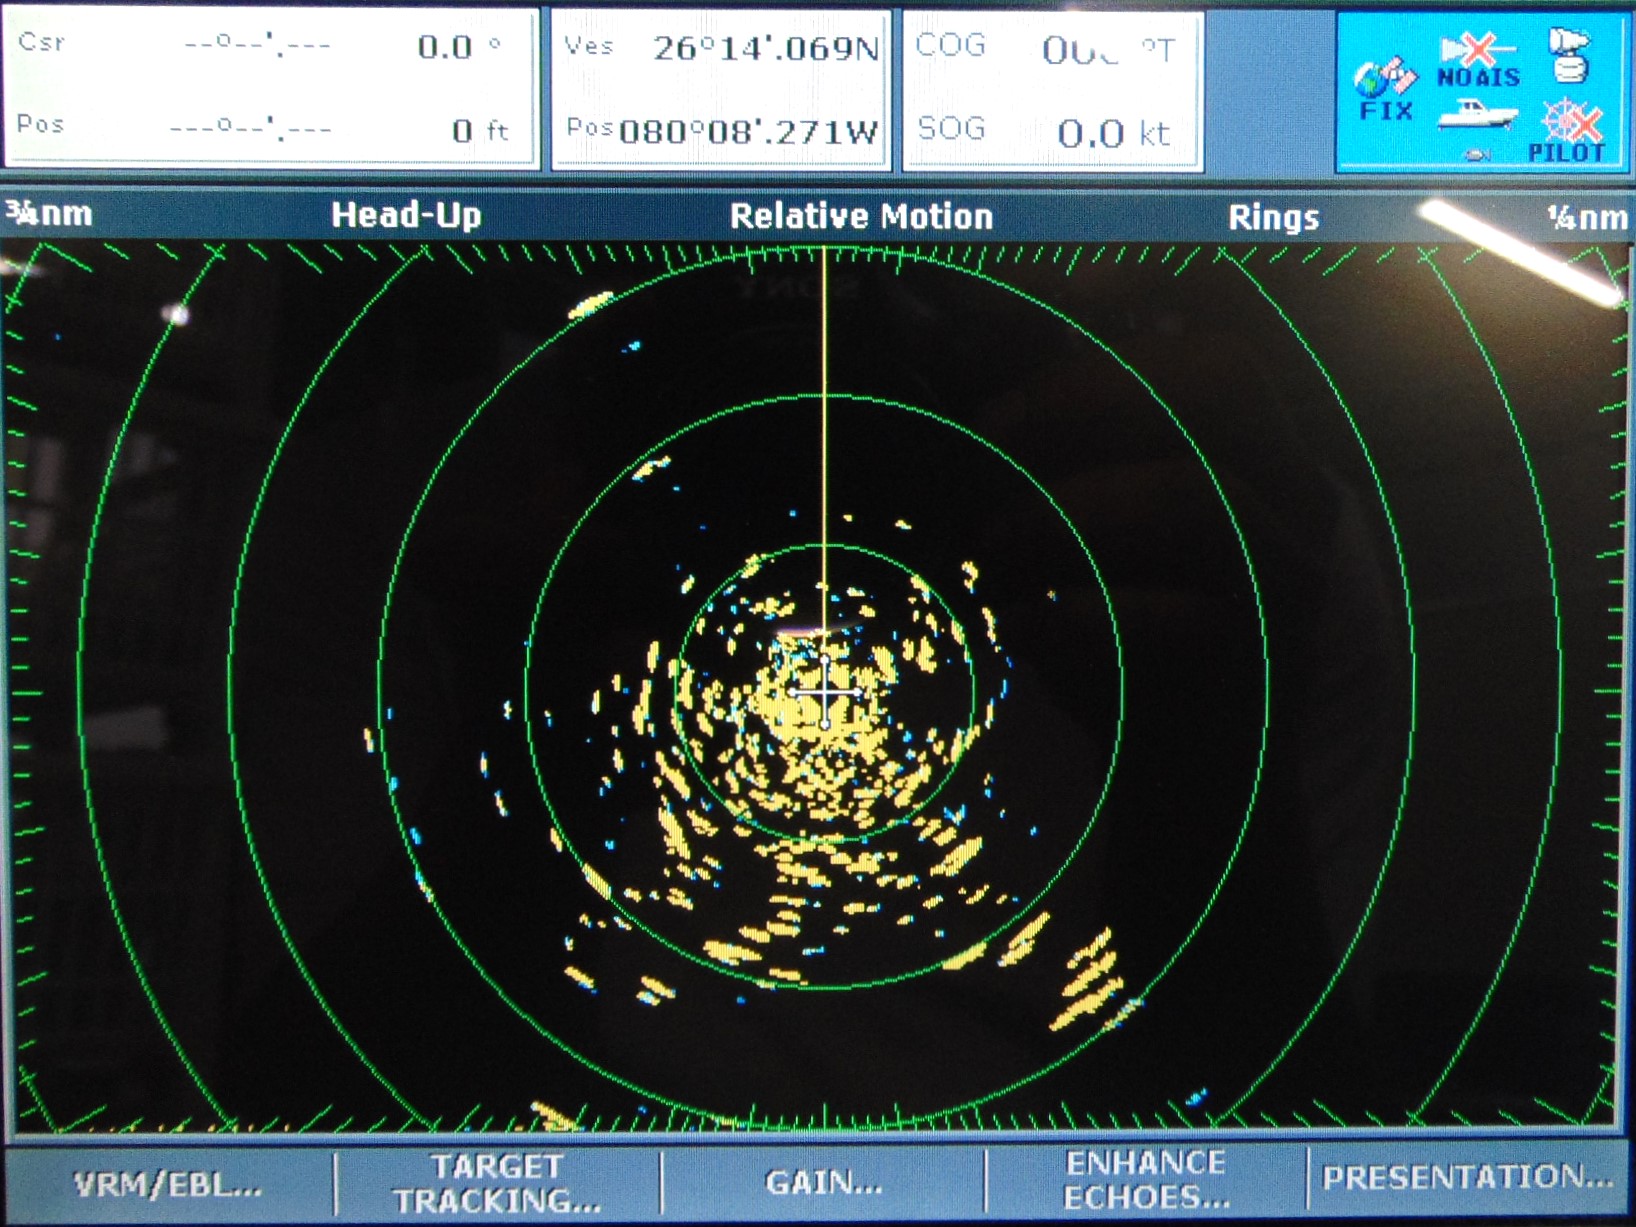Viewport: 1636px width, 1227px height.
Task: Click the ¾nm range indicator
Action: (x=49, y=214)
